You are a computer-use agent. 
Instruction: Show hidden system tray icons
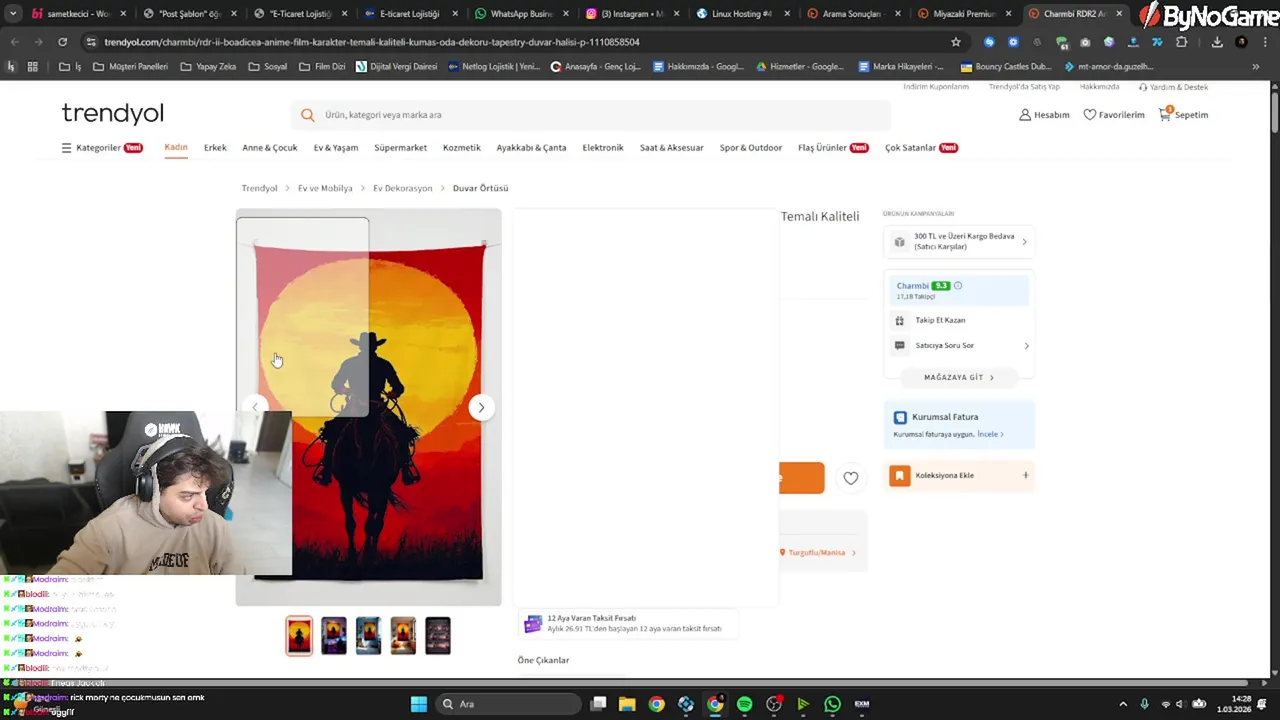pos(1122,704)
